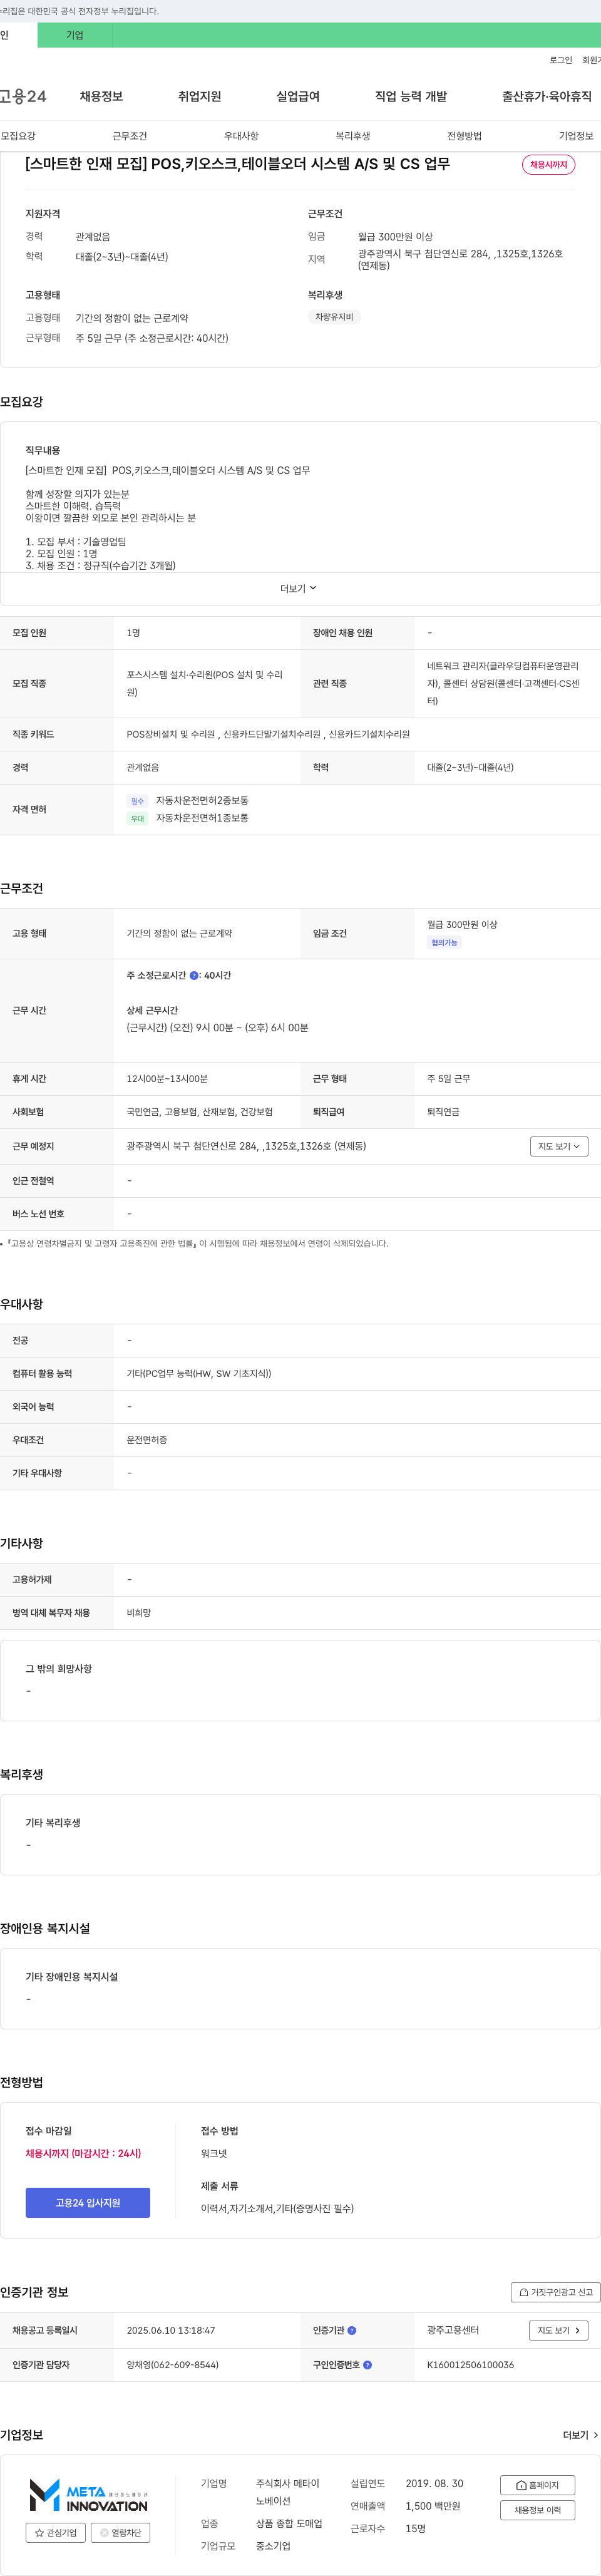Open 취업지원 menu
Viewport: 601px width, 2576px height.
199,96
